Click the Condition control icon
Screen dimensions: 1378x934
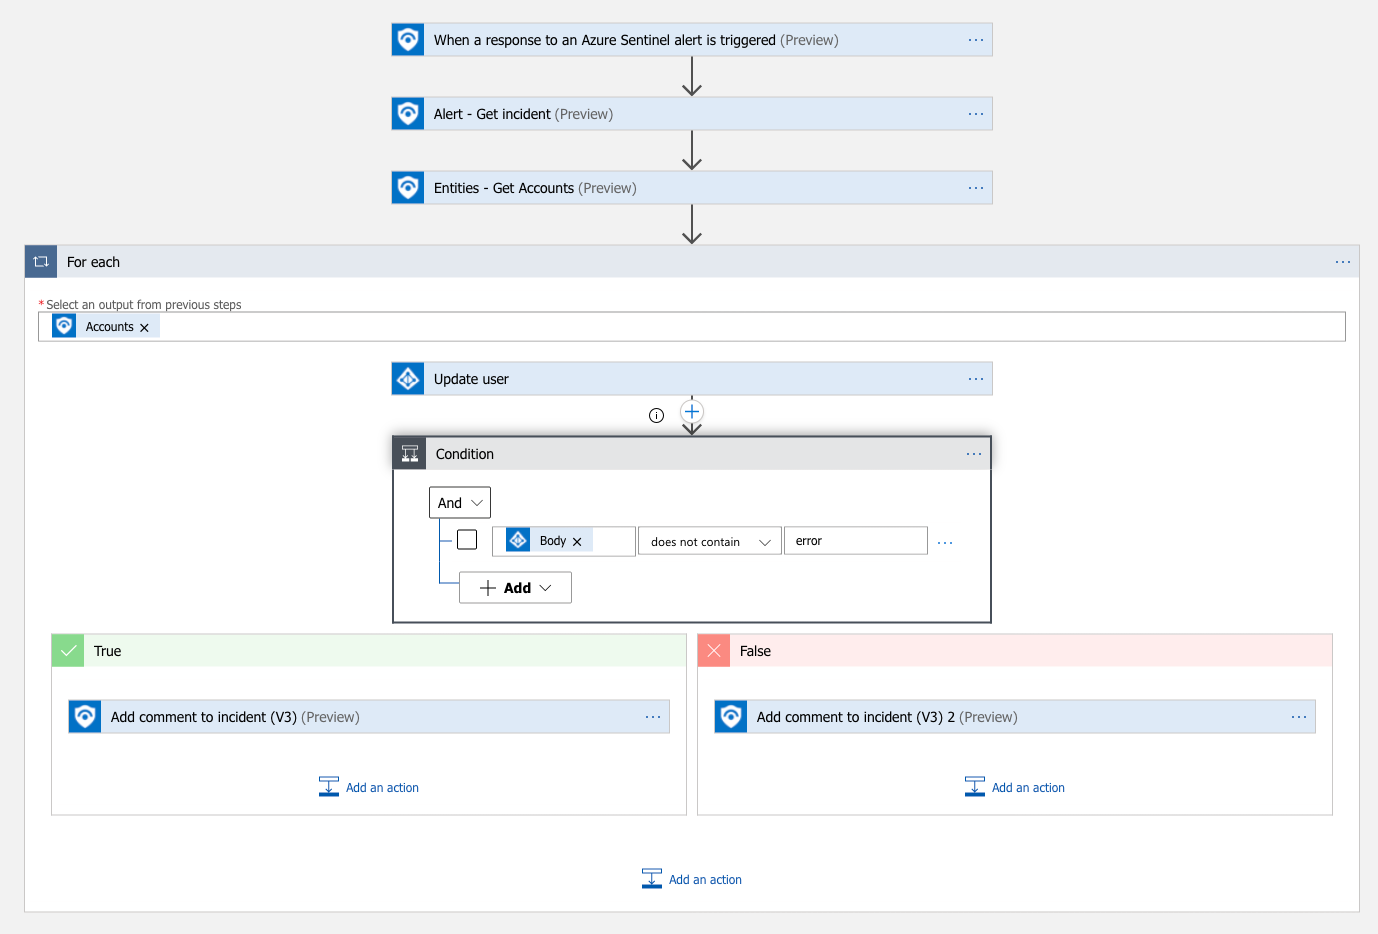(410, 454)
